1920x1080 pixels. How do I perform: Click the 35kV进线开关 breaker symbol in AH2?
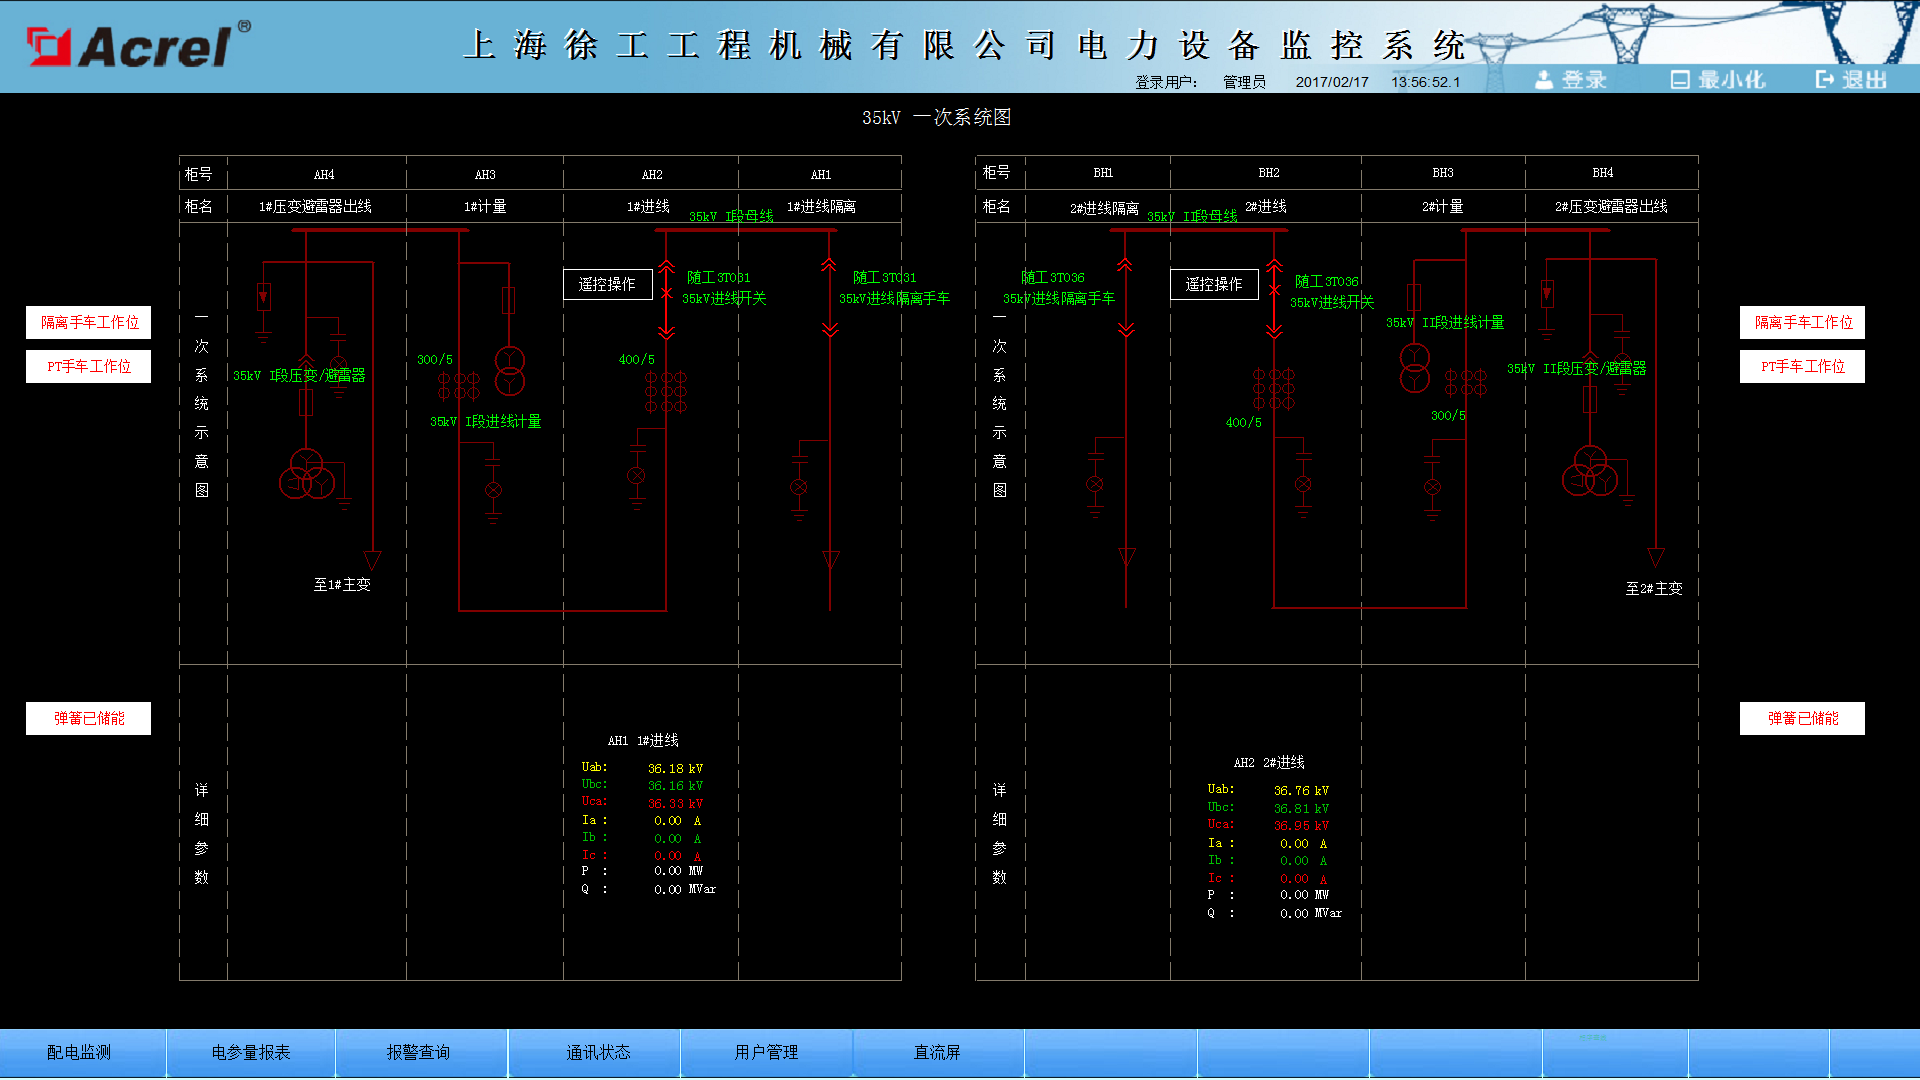tap(666, 293)
